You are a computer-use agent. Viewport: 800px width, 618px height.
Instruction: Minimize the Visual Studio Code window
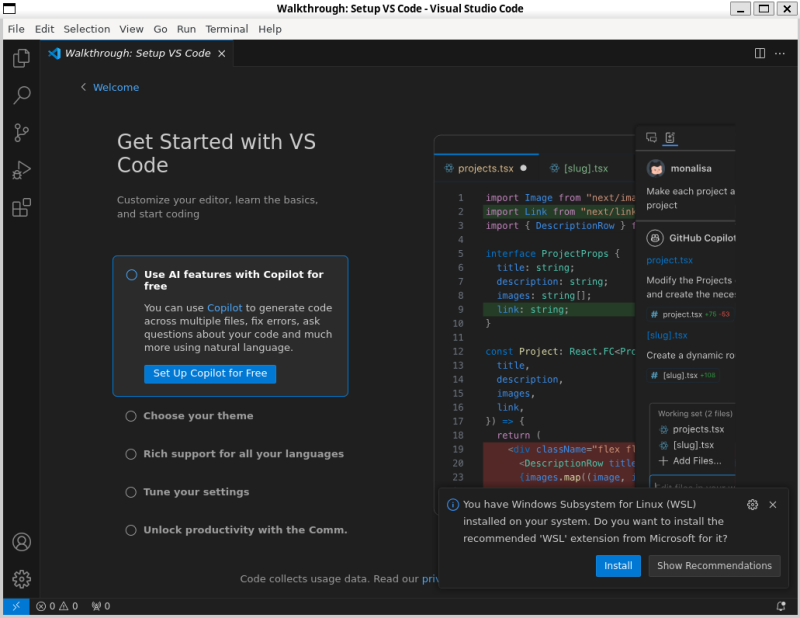(x=740, y=8)
